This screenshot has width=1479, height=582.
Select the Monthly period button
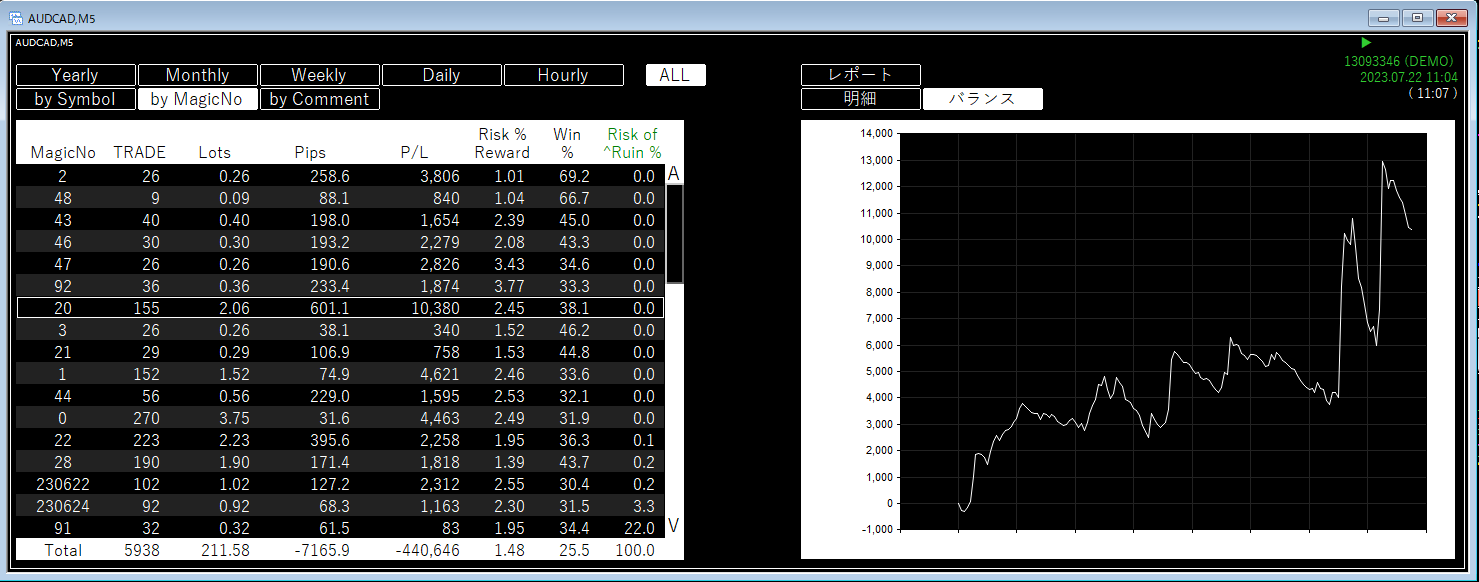[x=198, y=75]
